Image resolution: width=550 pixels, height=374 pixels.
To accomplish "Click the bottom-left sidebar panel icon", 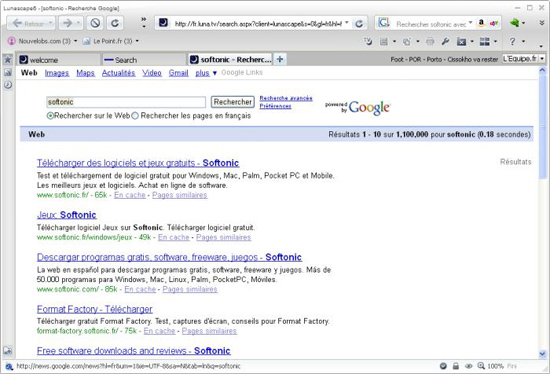I will click(x=7, y=350).
